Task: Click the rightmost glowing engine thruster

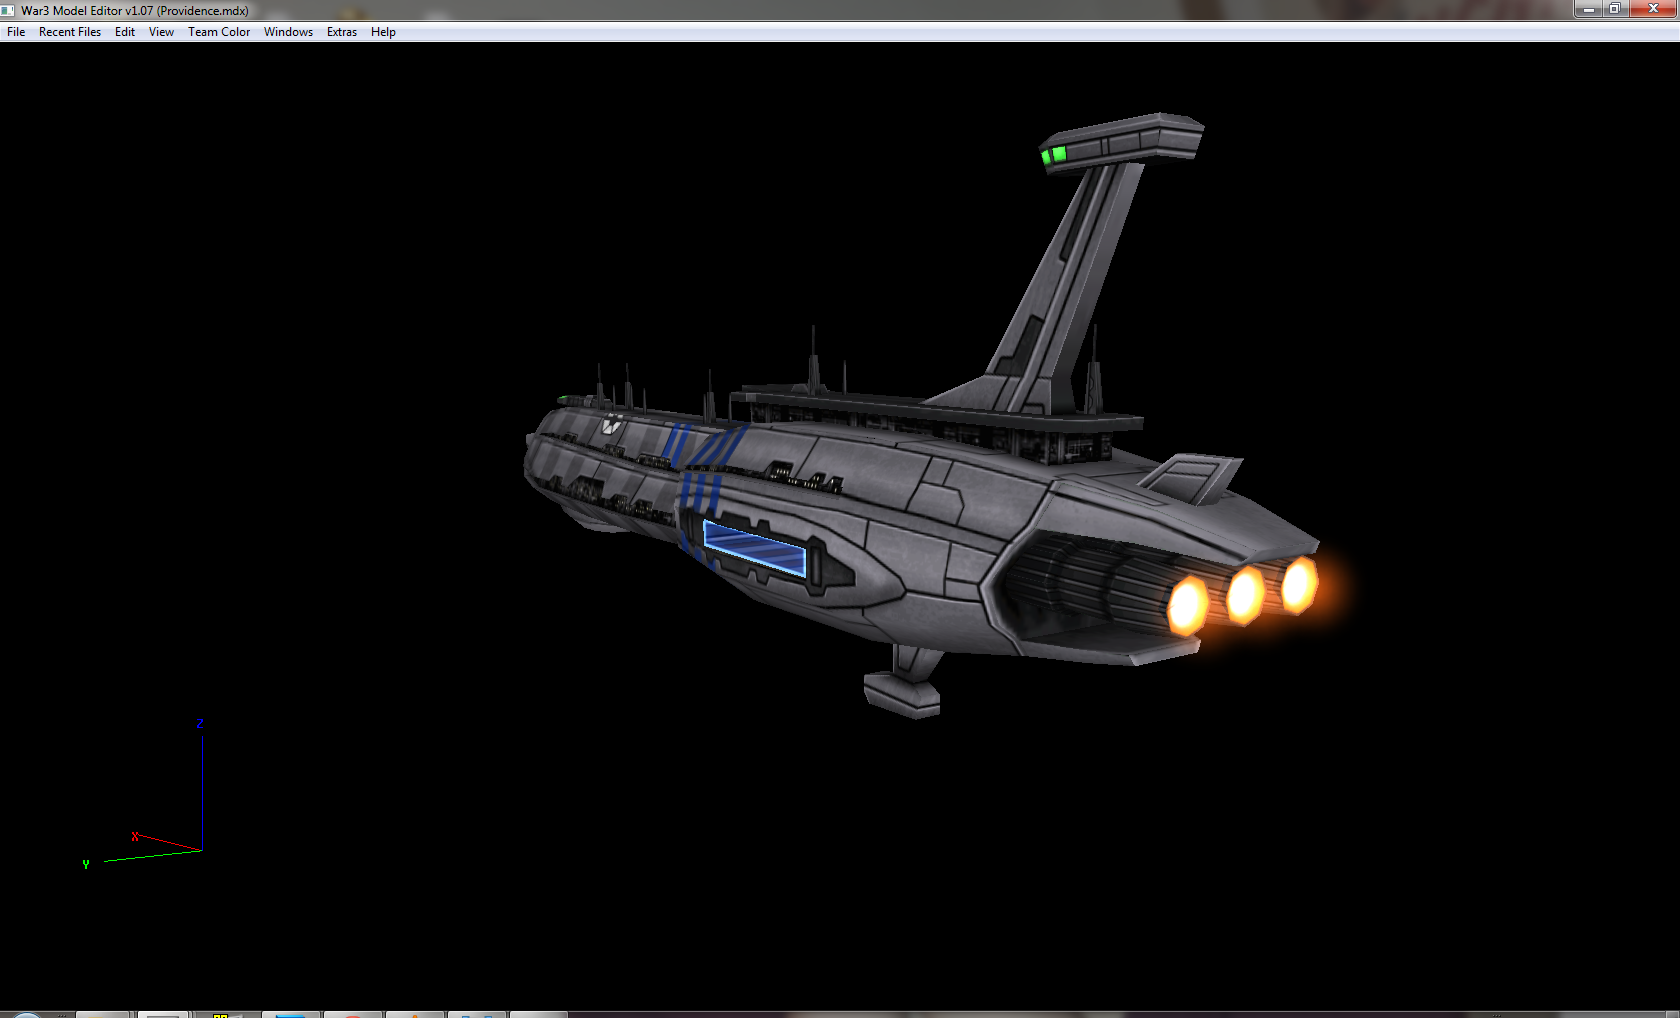Action: pyautogui.click(x=1299, y=585)
